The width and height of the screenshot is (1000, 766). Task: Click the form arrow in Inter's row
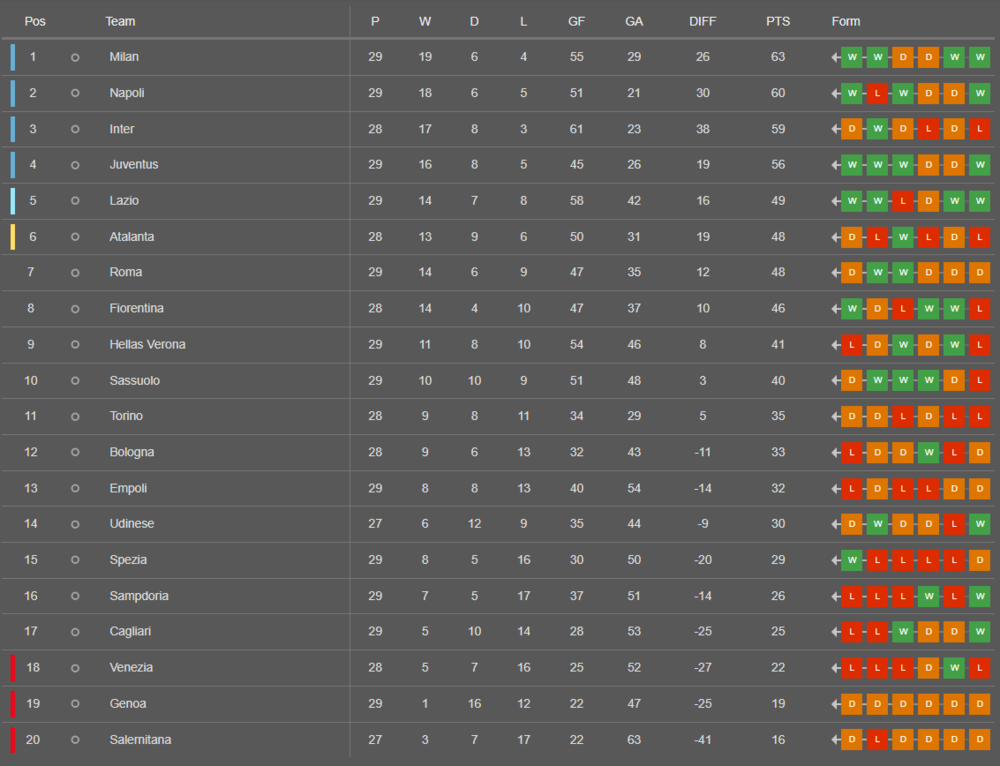836,129
